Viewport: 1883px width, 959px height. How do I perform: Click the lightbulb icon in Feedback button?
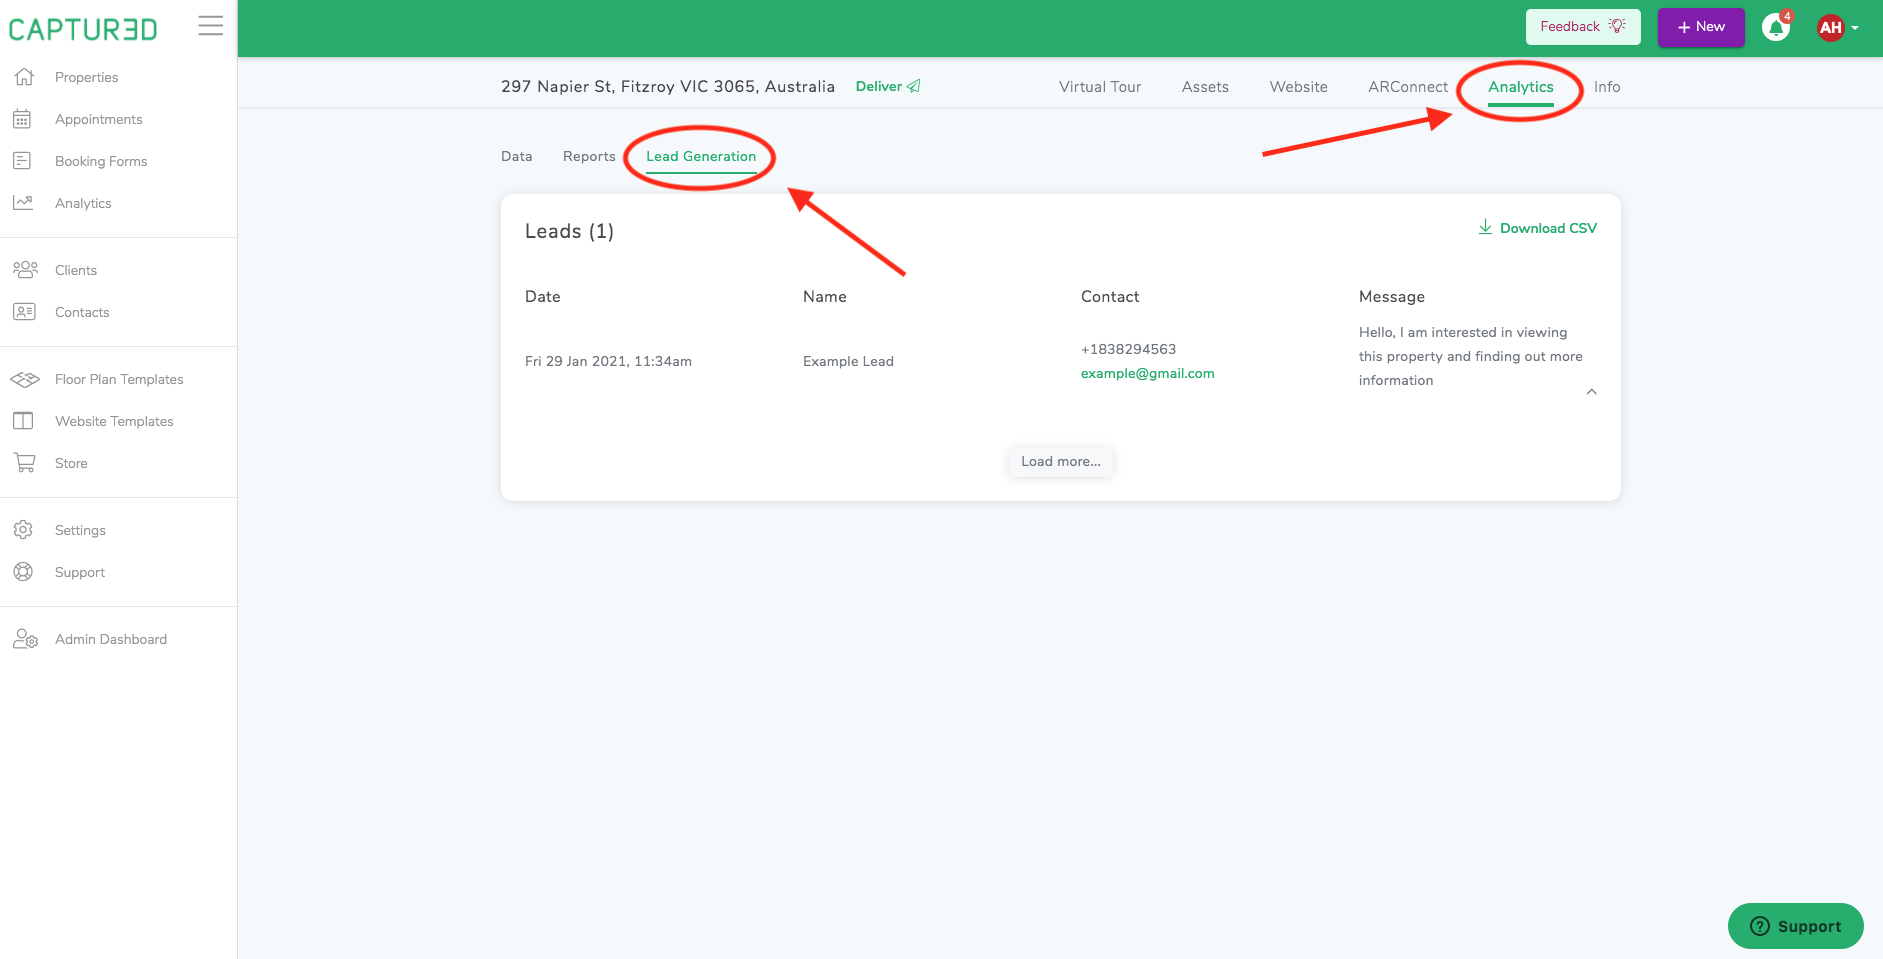pos(1617,26)
